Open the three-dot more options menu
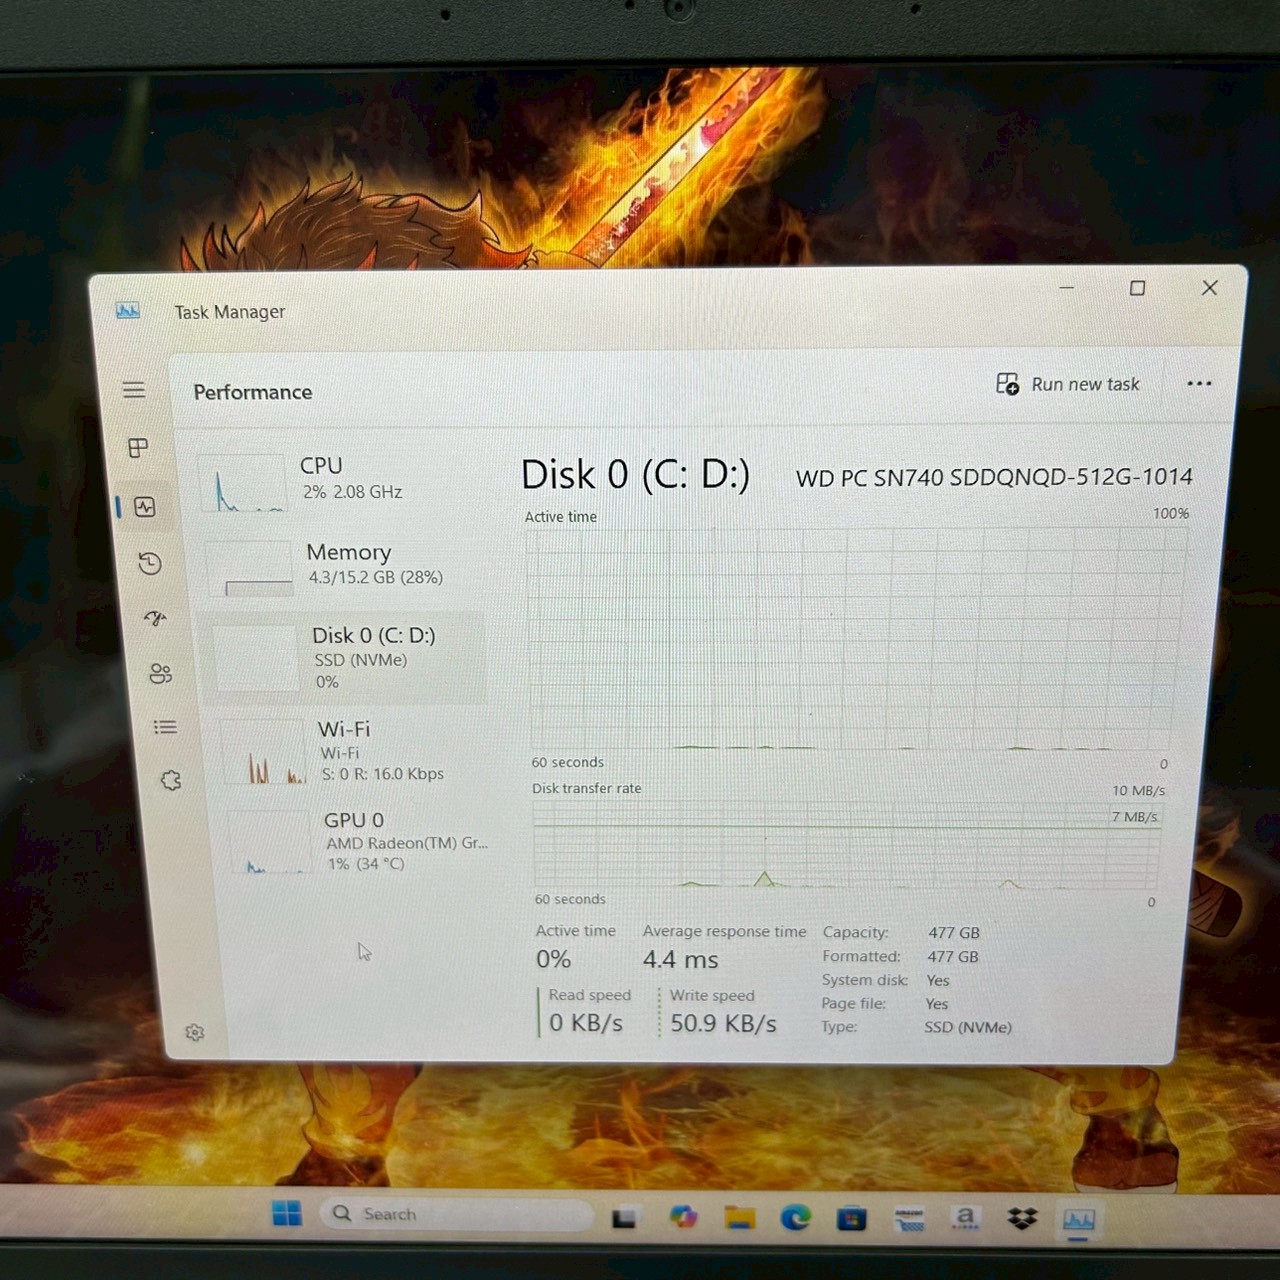Image resolution: width=1280 pixels, height=1280 pixels. pyautogui.click(x=1199, y=383)
